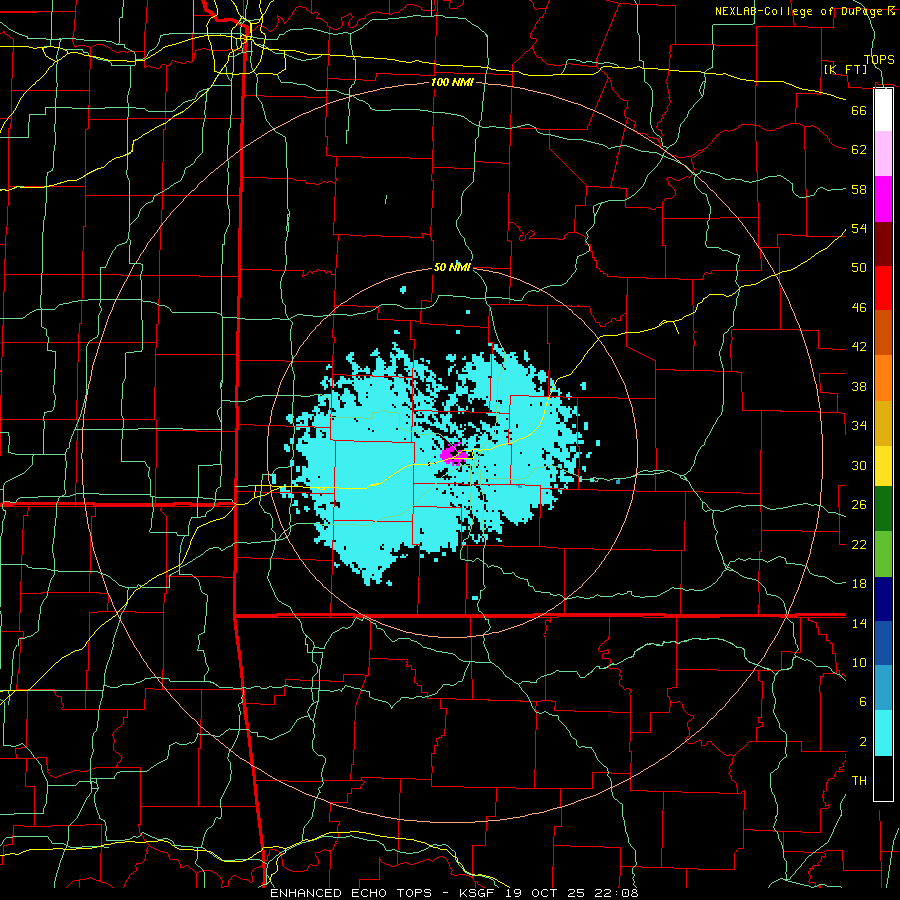Select the dark orange scale swatch

pos(883,333)
